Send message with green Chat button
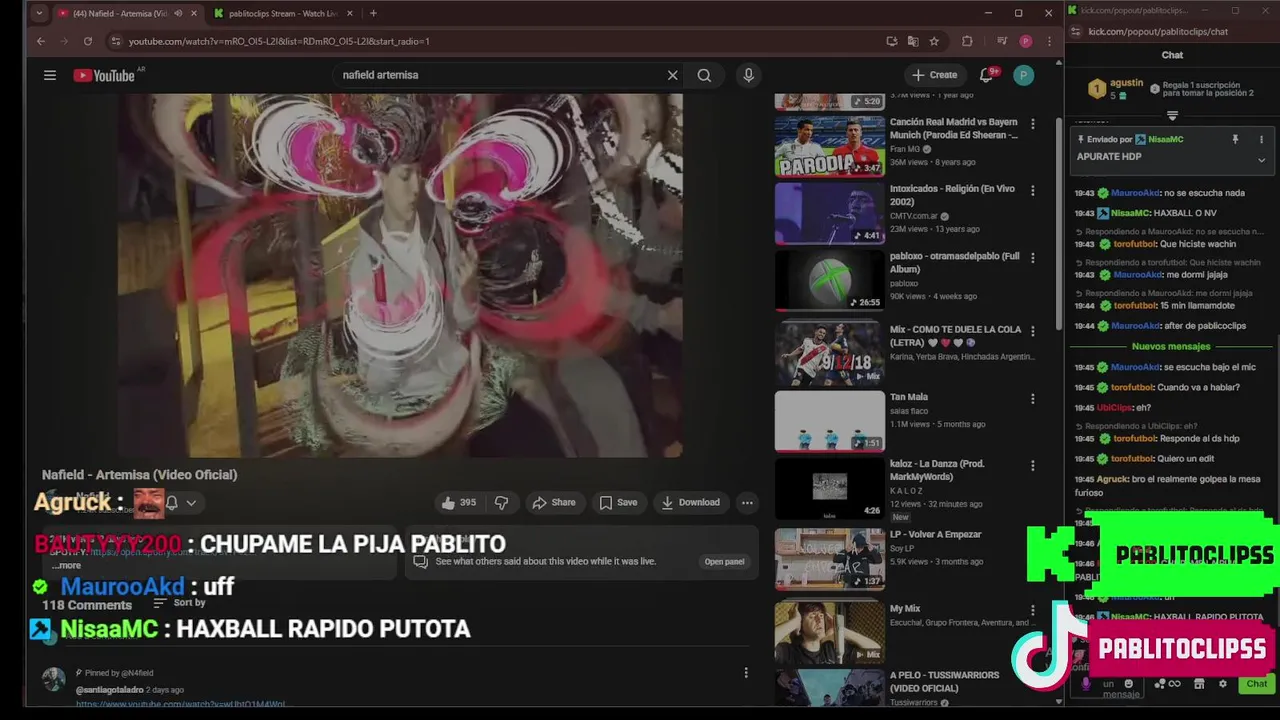Viewport: 1280px width, 720px height. pyautogui.click(x=1256, y=684)
